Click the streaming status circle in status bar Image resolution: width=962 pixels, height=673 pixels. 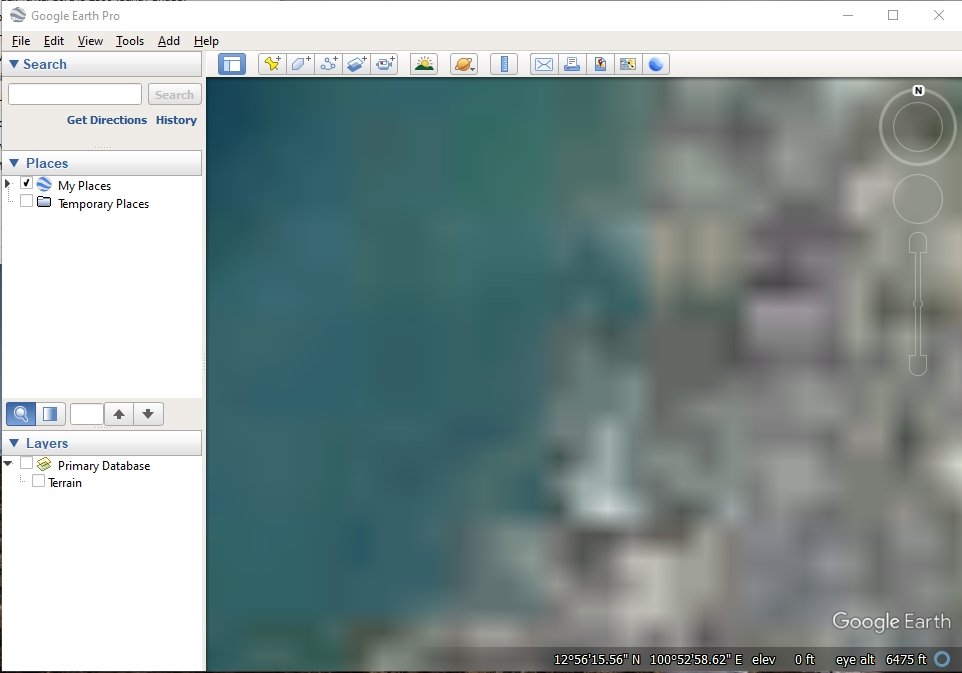942,660
